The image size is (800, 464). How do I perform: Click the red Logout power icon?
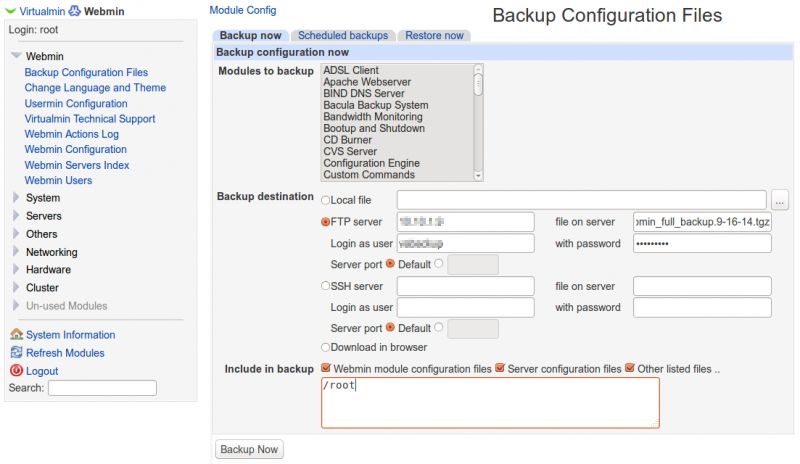click(16, 371)
